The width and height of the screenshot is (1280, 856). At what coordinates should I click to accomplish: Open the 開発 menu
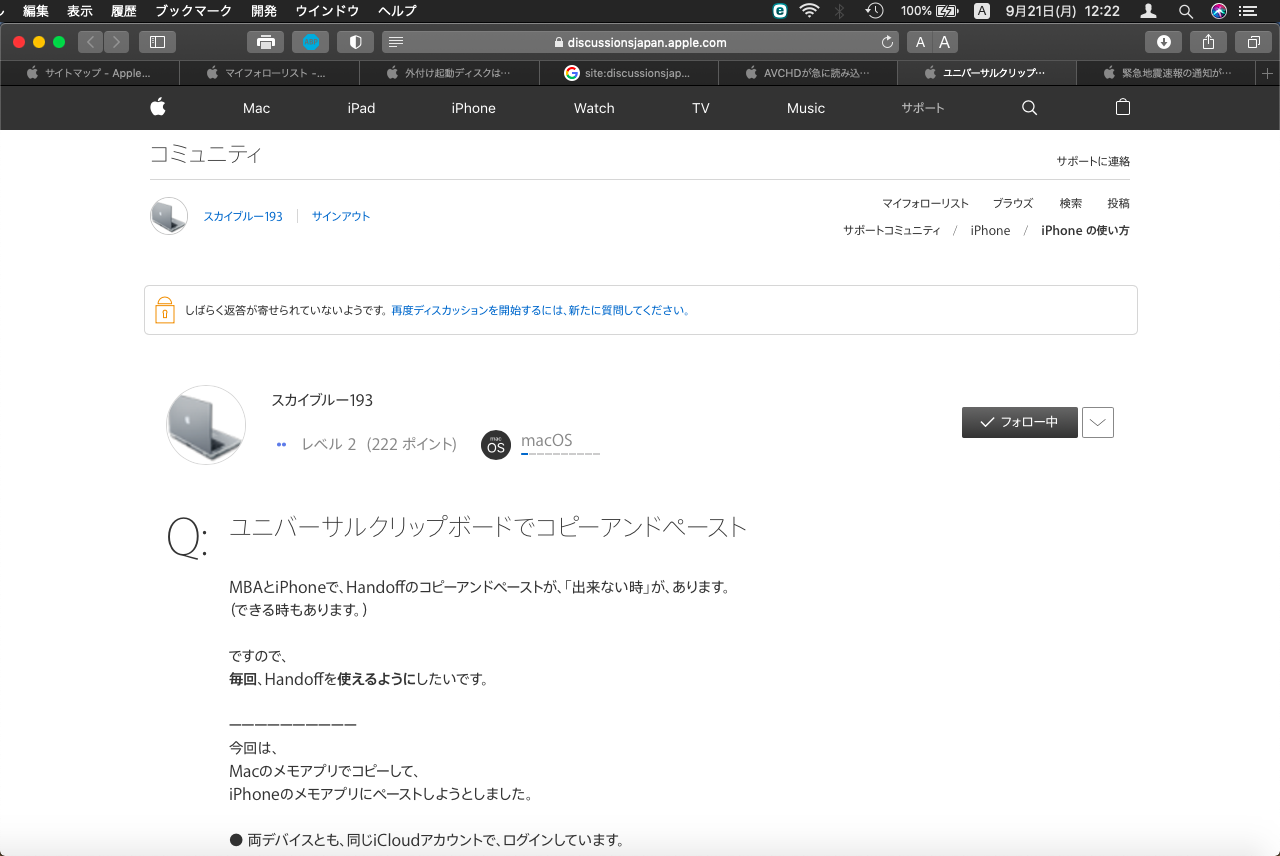[x=264, y=11]
